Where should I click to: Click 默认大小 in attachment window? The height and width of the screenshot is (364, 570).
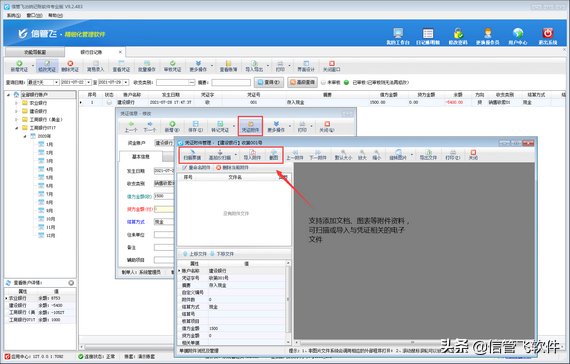343,155
